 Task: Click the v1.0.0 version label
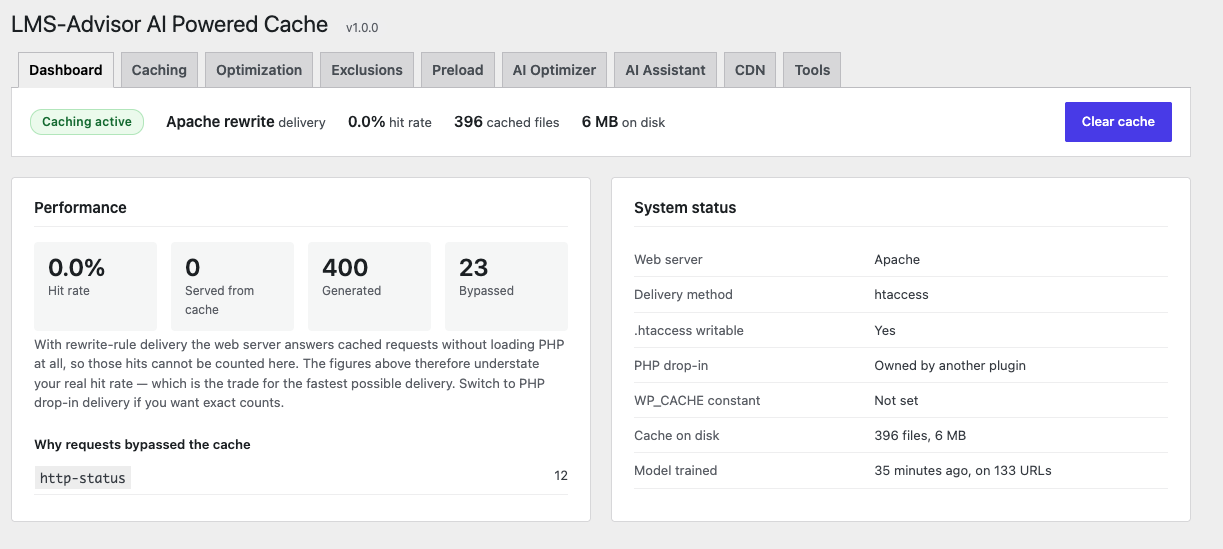click(362, 28)
